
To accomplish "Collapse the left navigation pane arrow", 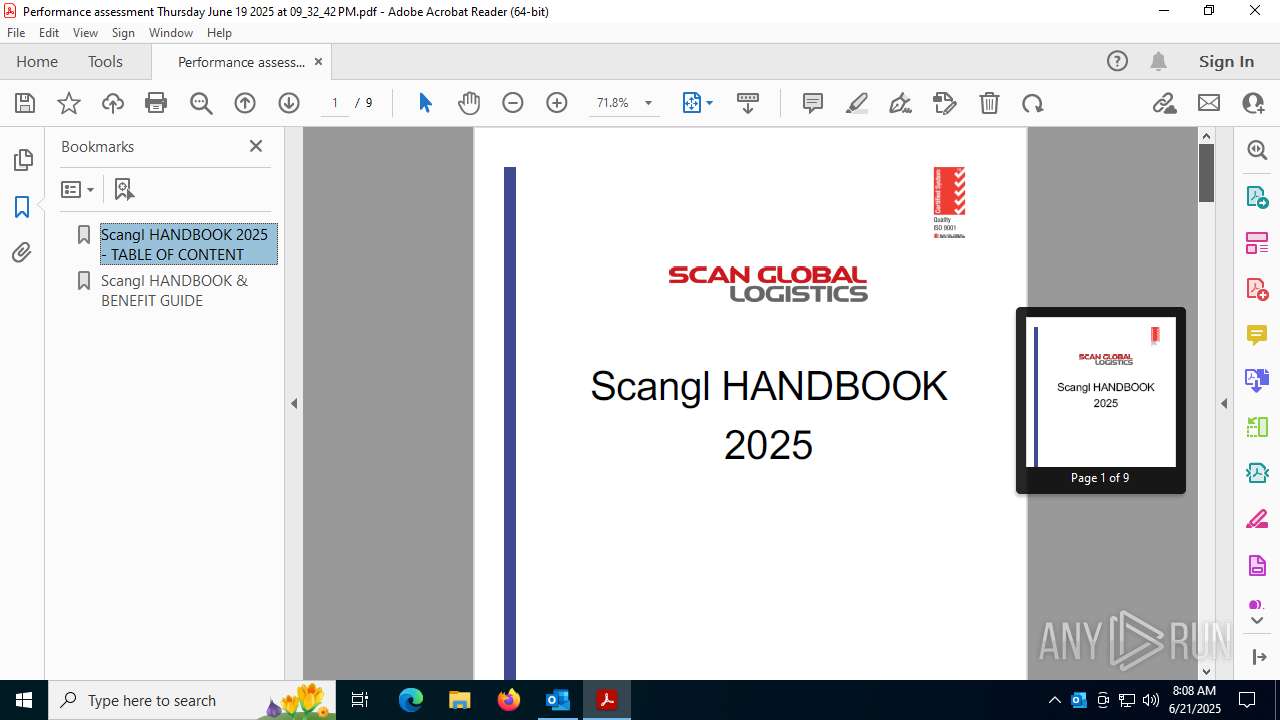I will (x=294, y=404).
